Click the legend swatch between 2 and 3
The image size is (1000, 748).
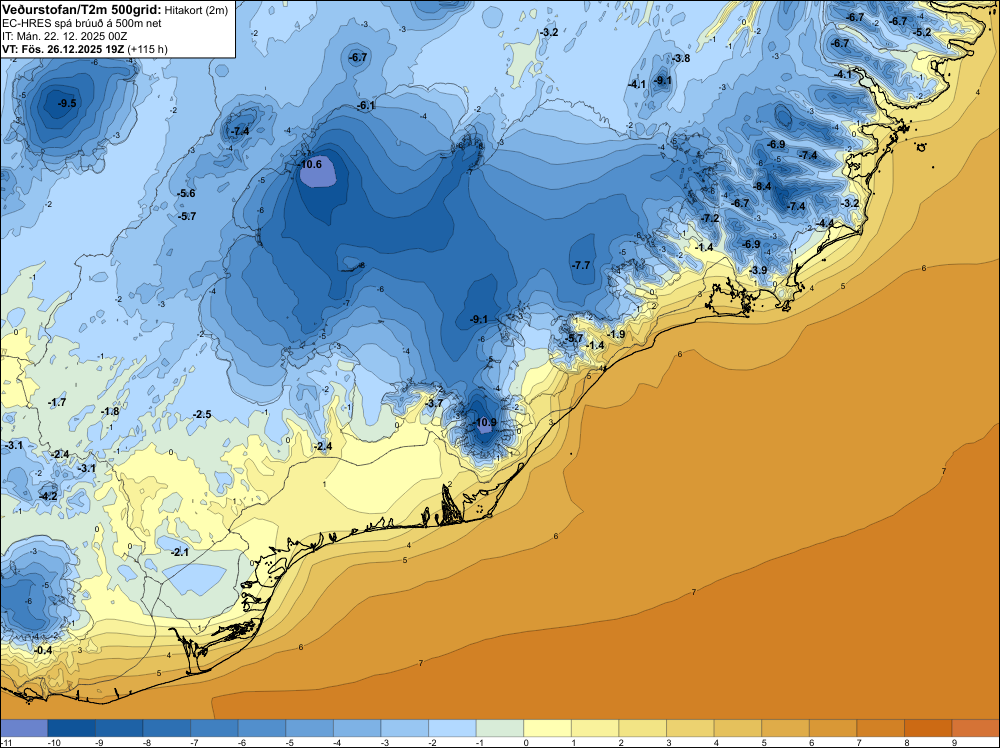point(643,728)
